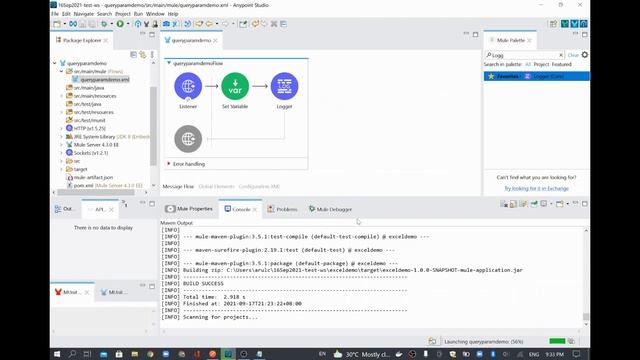Click the user login icon in the toolbar
This screenshot has width=640, height=360.
pyautogui.click(x=155, y=24)
